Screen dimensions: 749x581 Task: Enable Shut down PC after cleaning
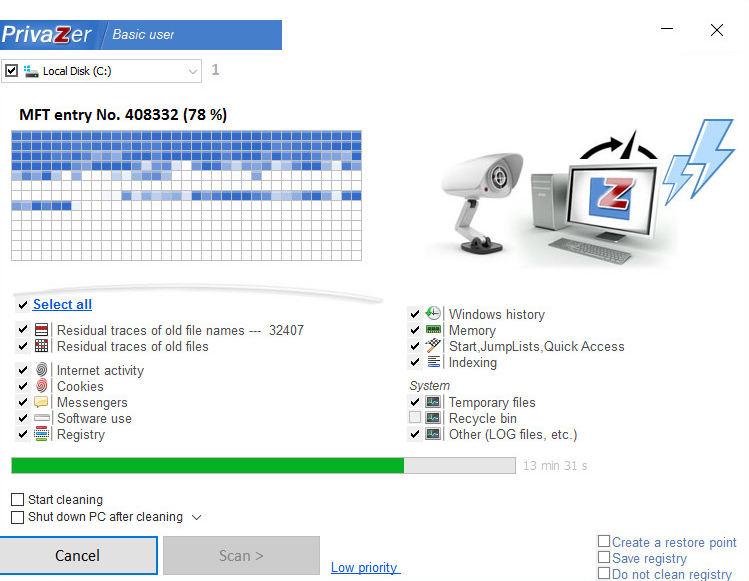click(x=17, y=517)
